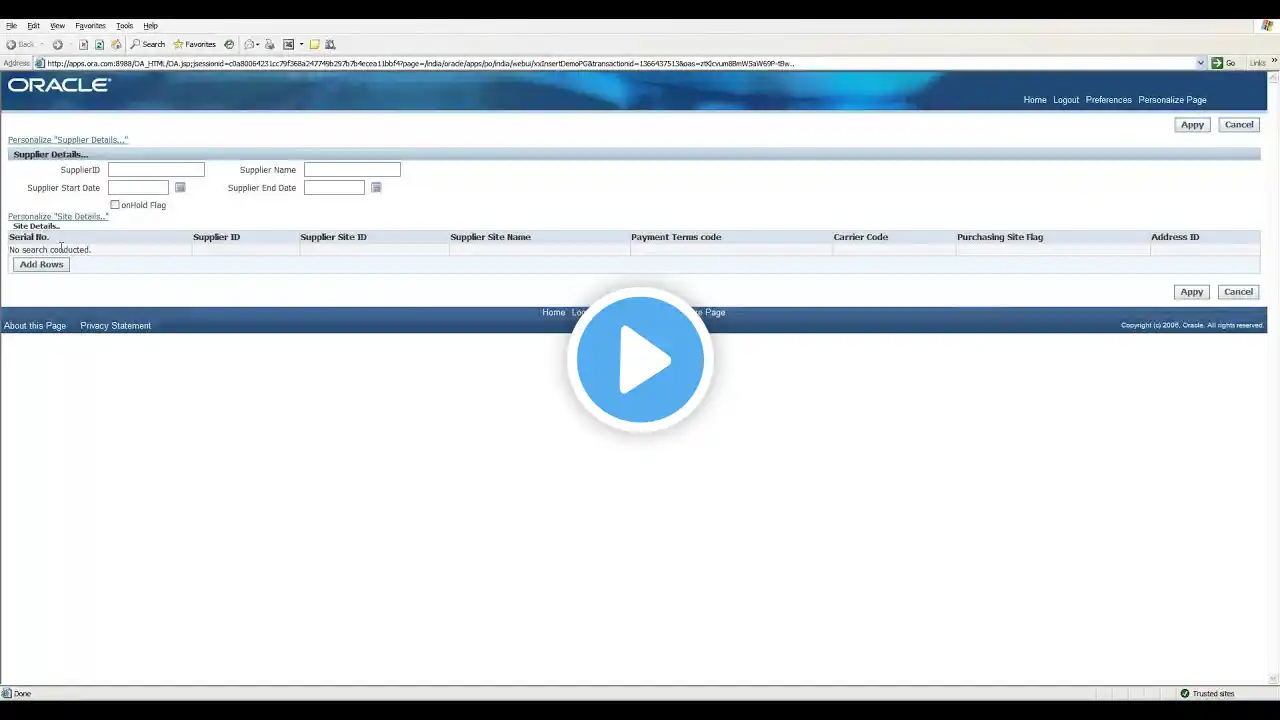Open Supplier End Date calendar picker
The image size is (1280, 720).
(x=376, y=188)
